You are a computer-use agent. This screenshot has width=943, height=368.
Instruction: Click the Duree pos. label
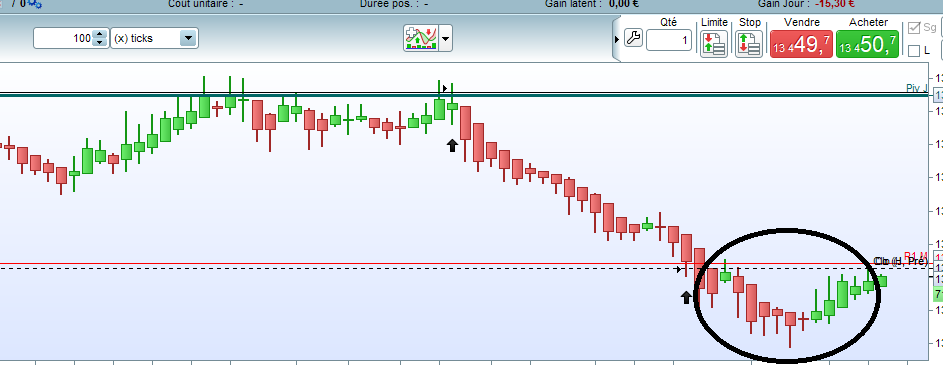(388, 4)
